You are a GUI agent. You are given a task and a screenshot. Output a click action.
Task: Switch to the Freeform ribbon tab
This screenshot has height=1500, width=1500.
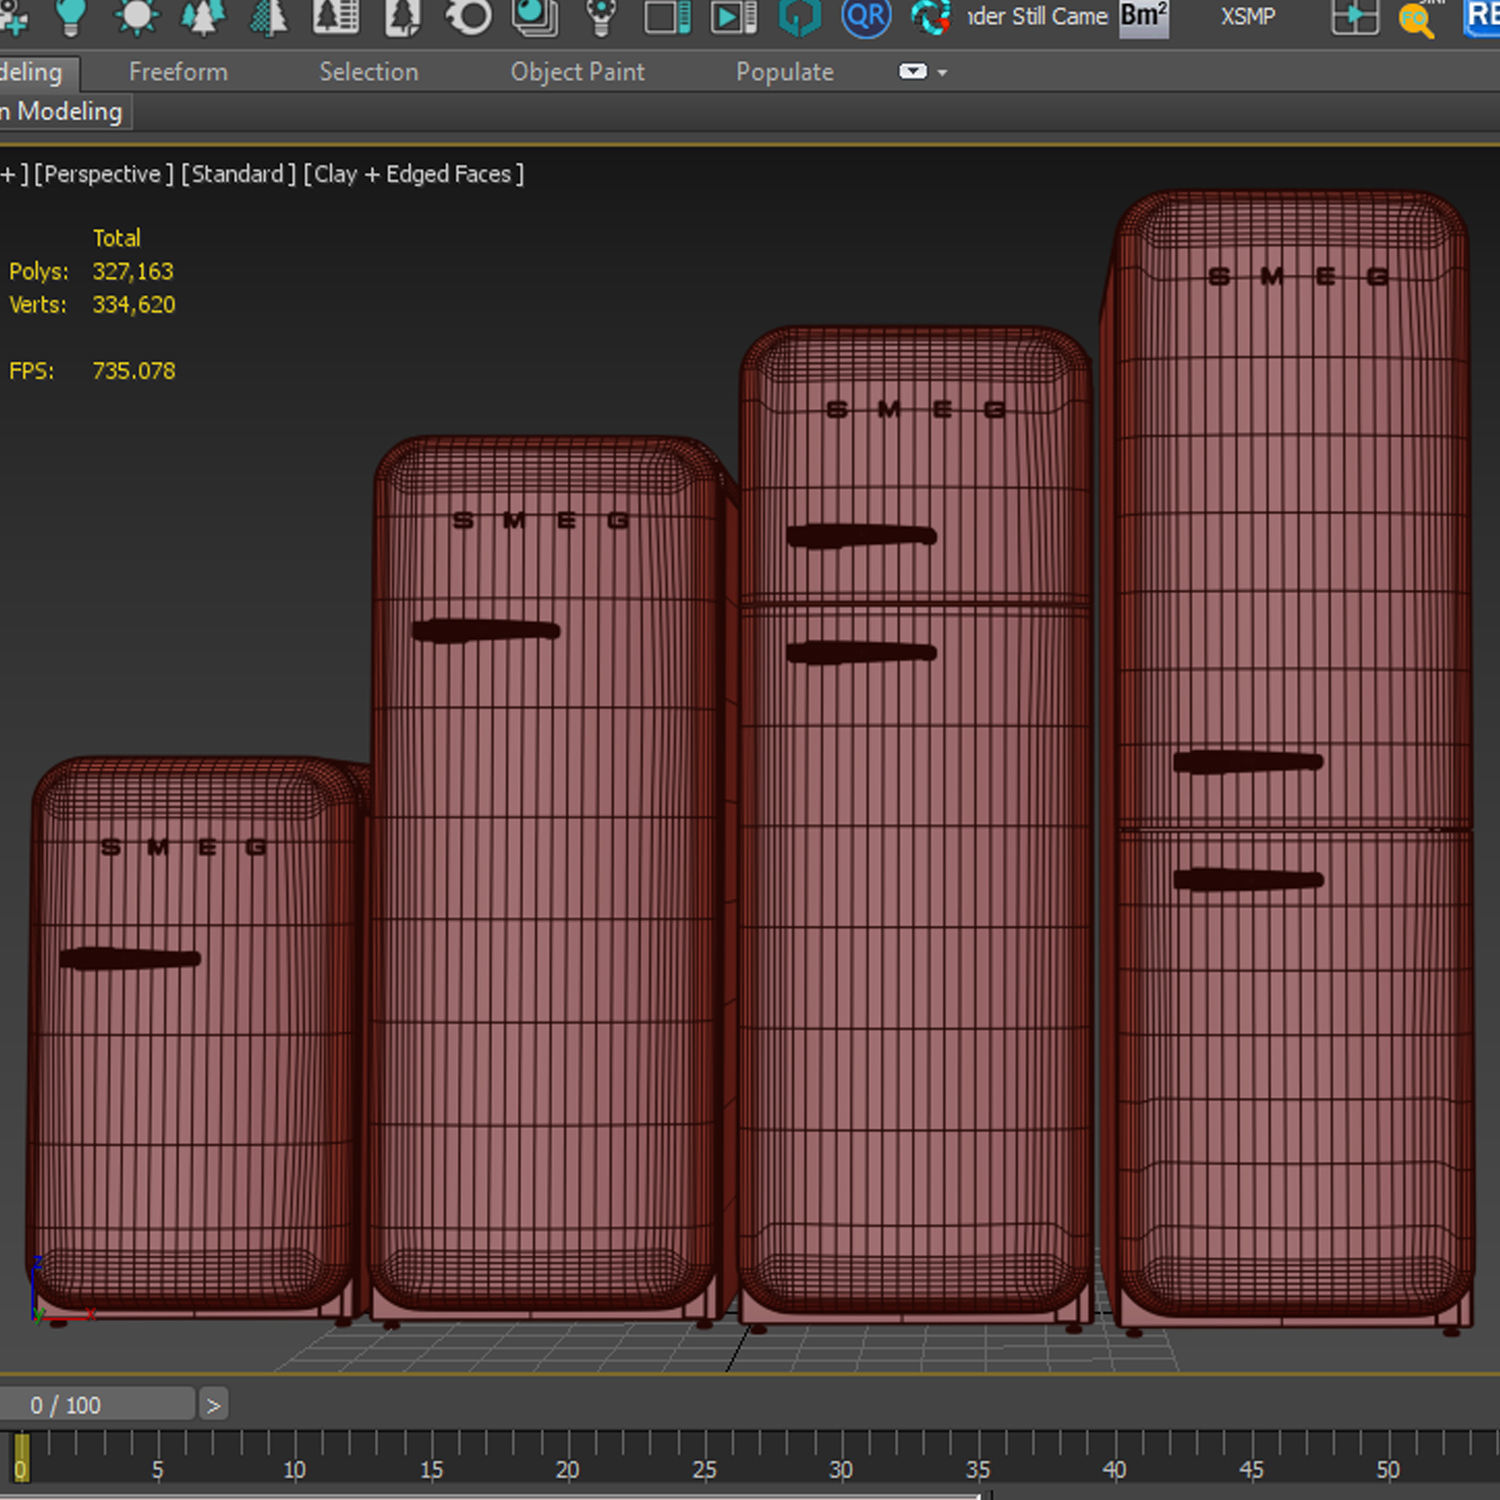(178, 72)
